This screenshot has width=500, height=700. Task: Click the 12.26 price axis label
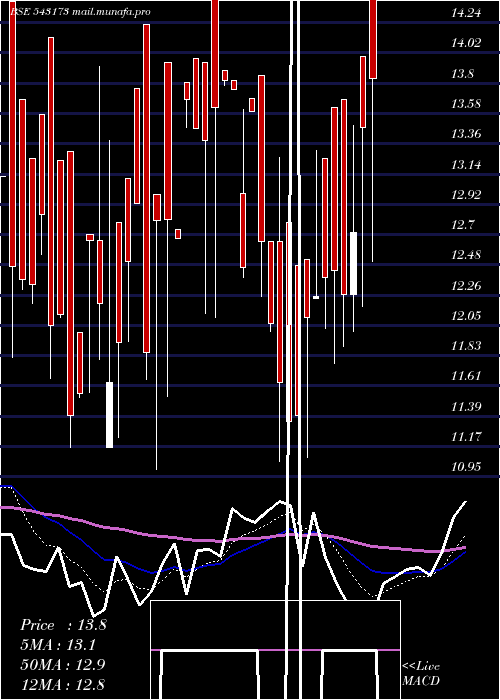click(x=466, y=285)
